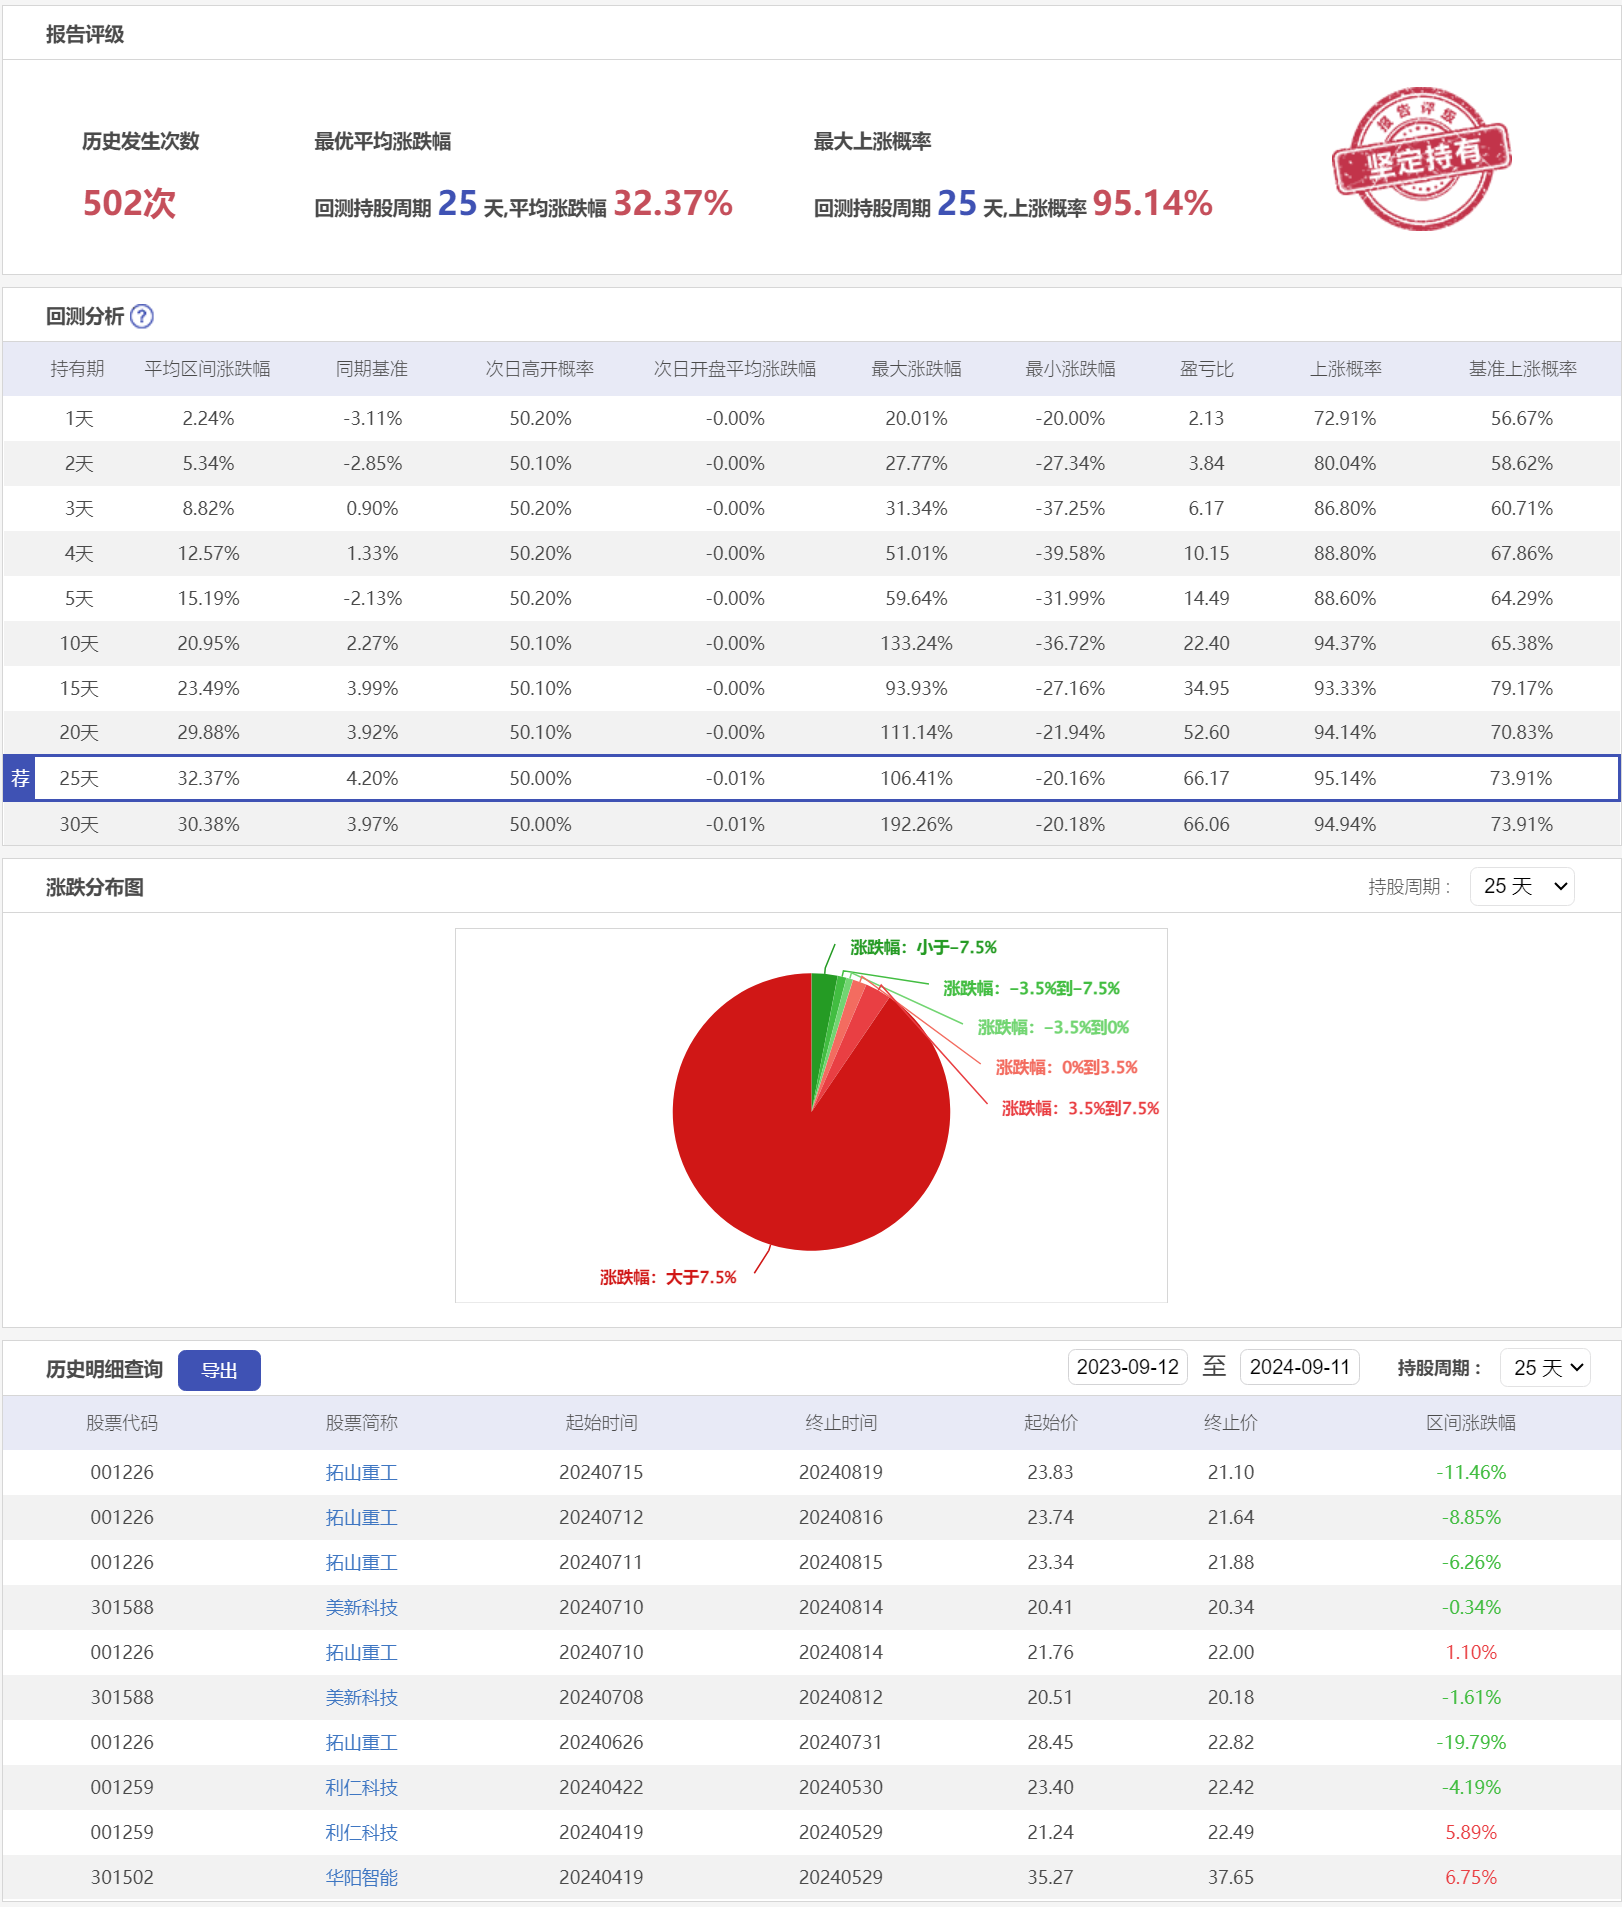Select the 10天 row in backtest table
This screenshot has width=1622, height=1907.
pos(78,644)
